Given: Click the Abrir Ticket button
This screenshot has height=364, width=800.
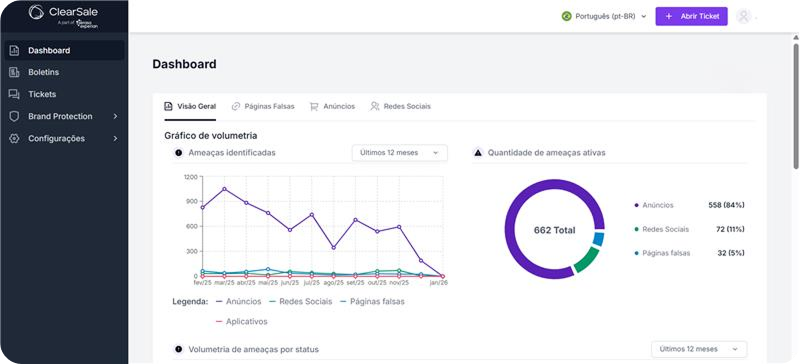Looking at the screenshot, I should 691,16.
